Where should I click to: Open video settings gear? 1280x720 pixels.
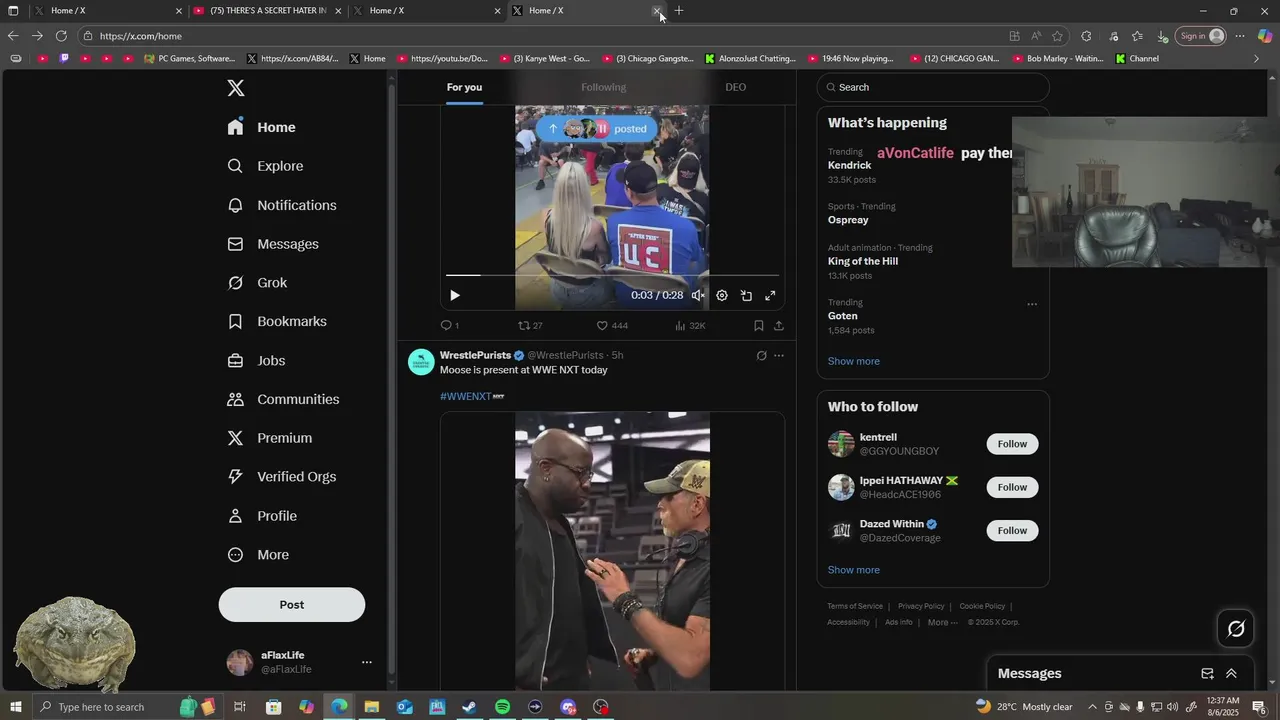click(x=722, y=296)
